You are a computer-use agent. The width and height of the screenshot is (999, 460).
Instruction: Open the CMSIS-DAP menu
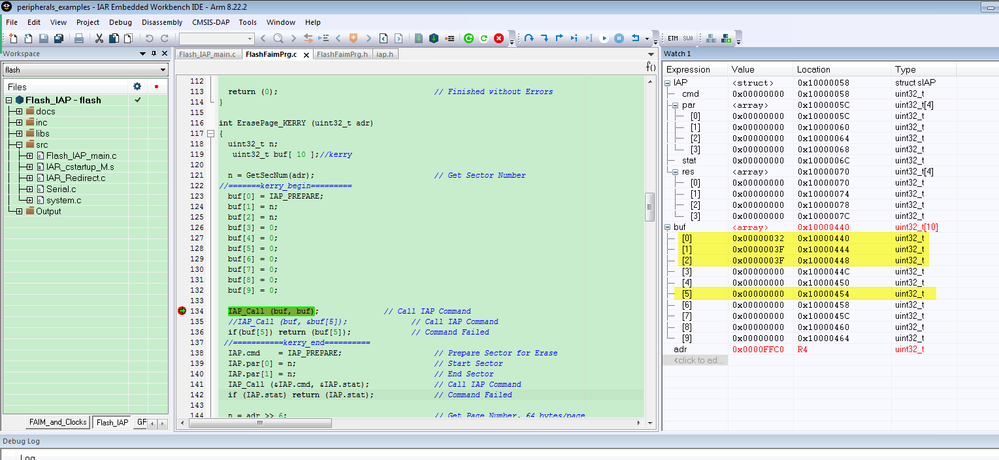pos(210,21)
